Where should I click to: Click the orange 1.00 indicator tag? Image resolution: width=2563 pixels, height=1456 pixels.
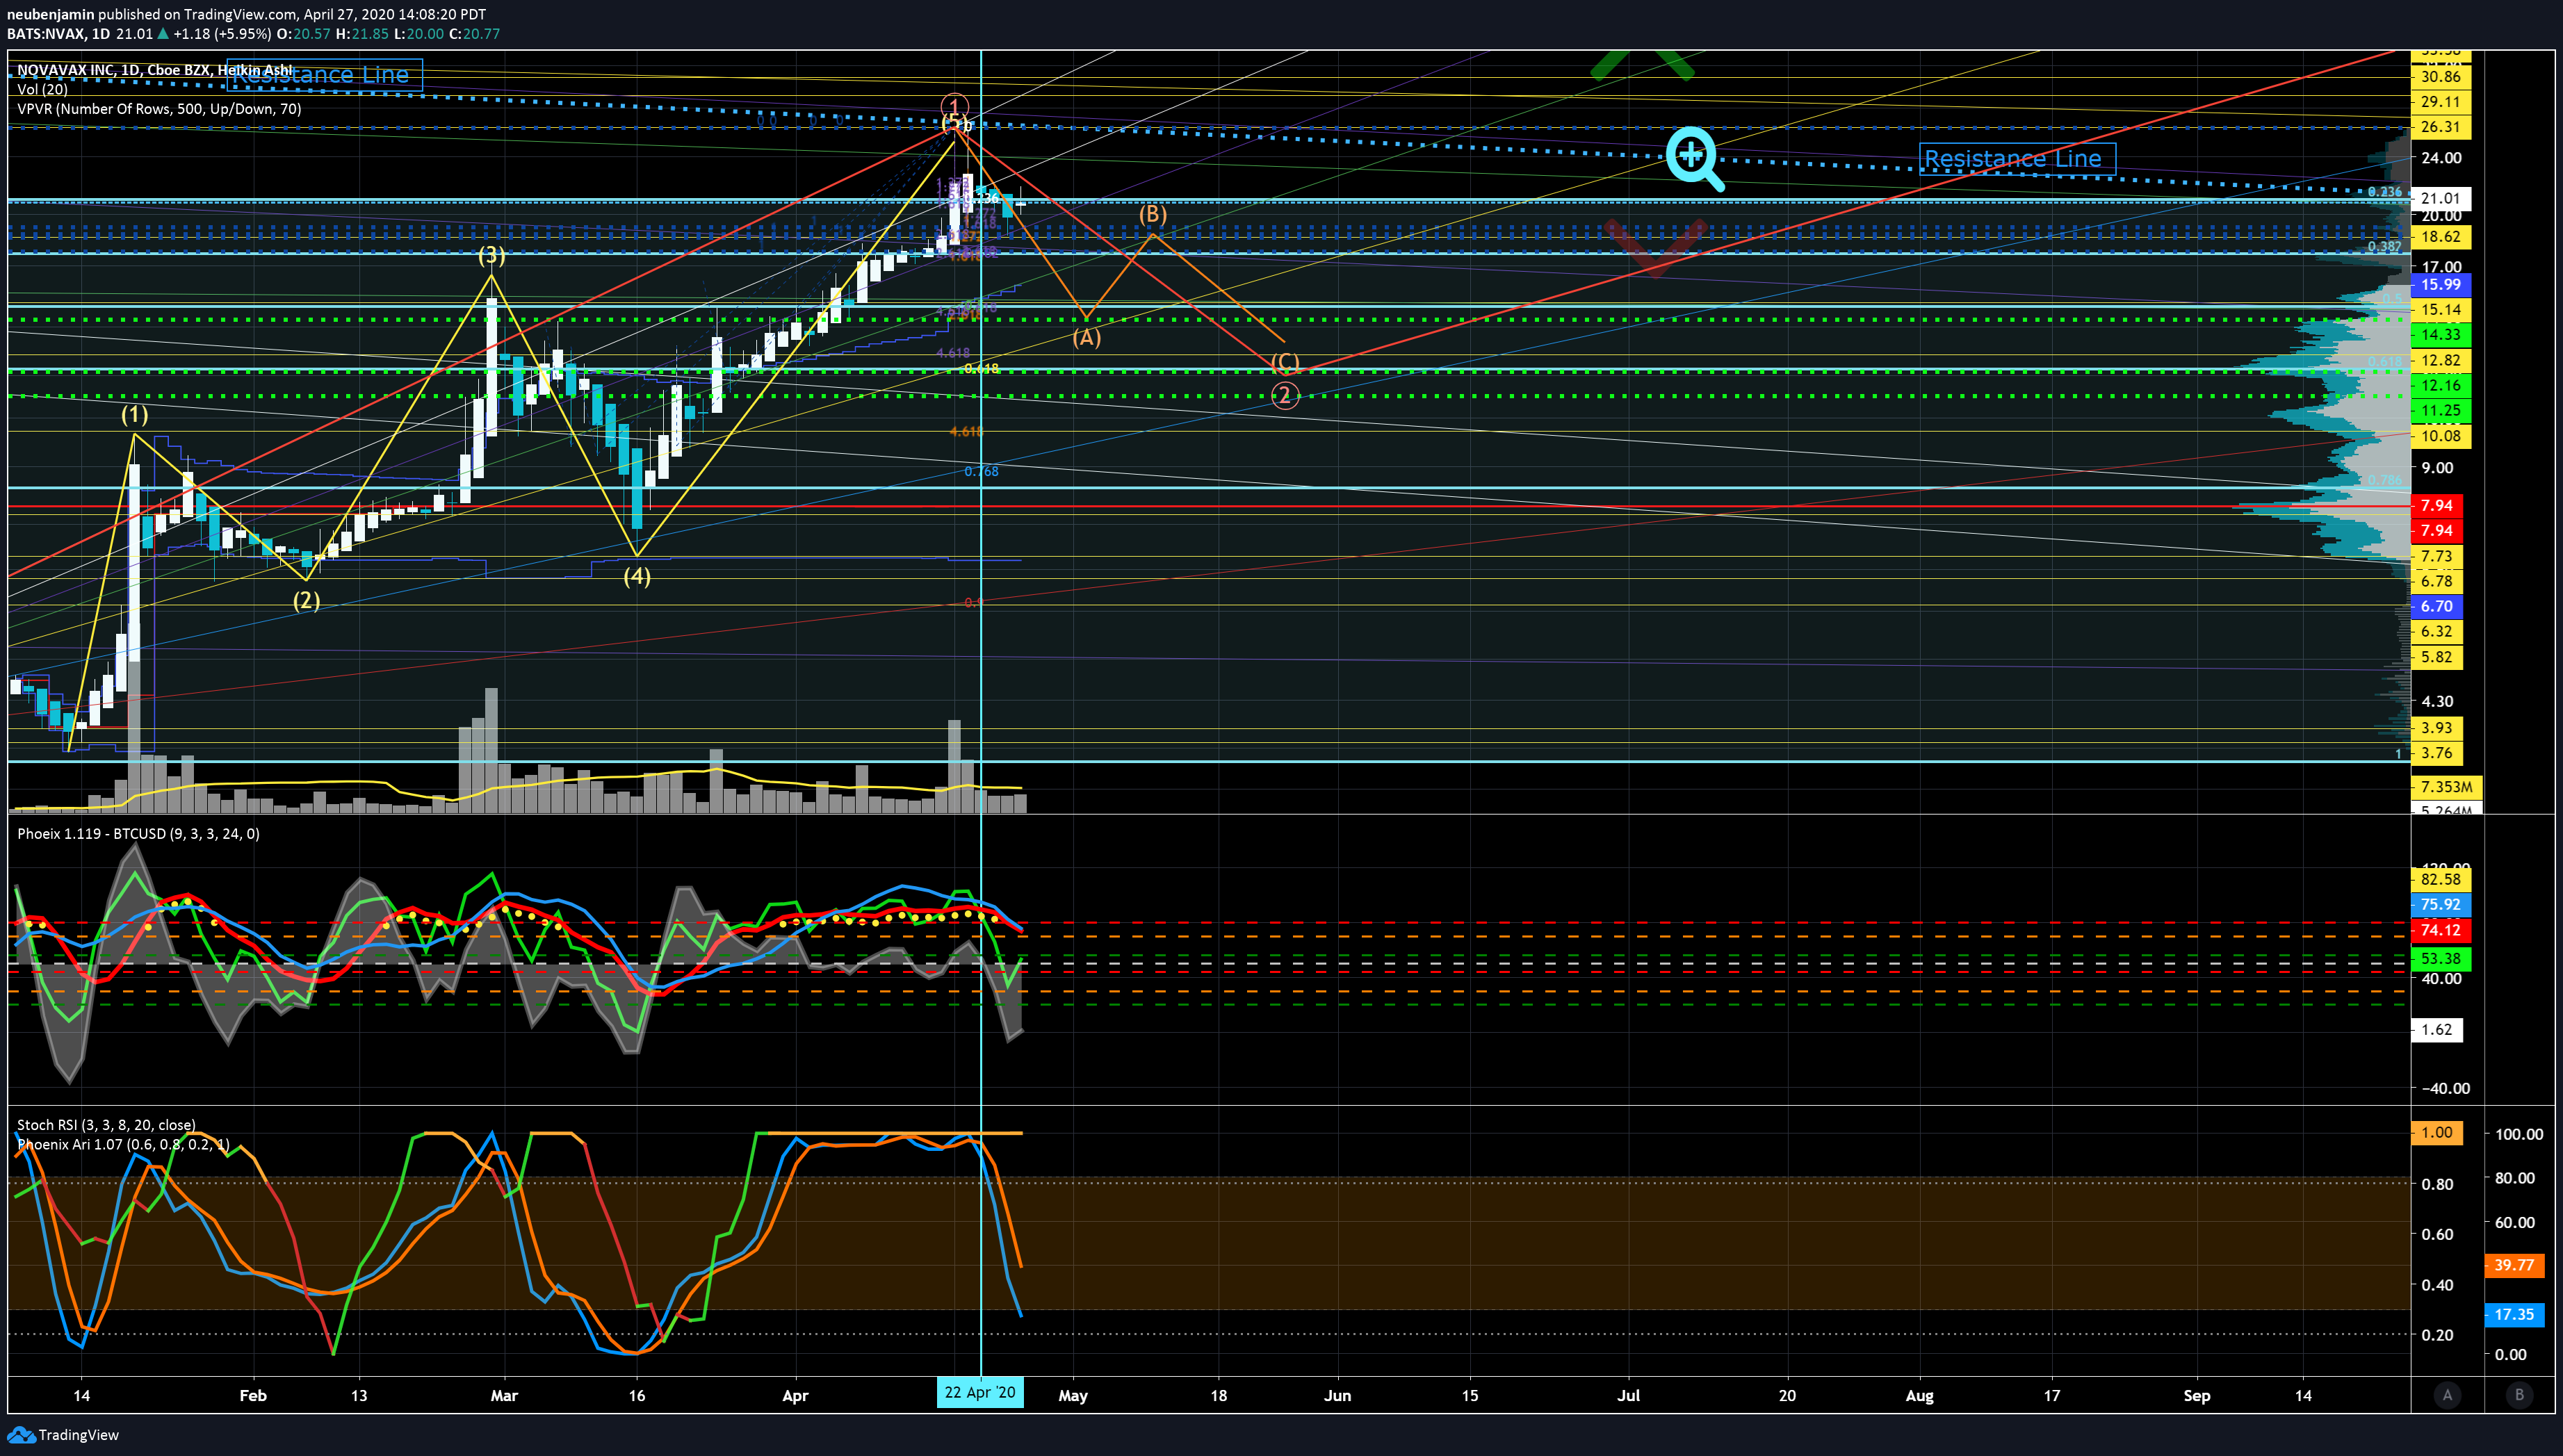(2436, 1133)
